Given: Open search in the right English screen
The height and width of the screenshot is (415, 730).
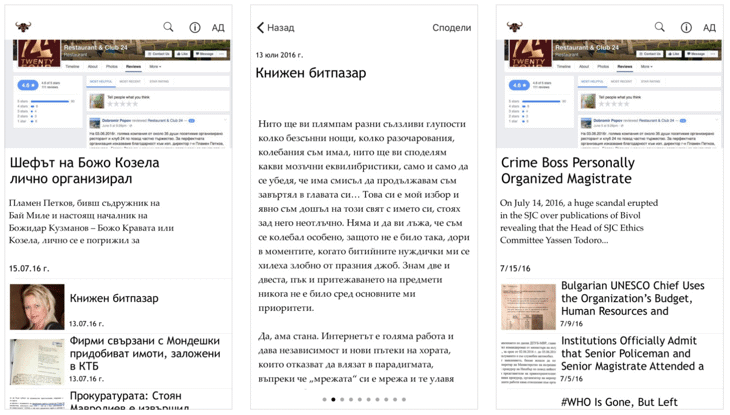Looking at the screenshot, I should (x=660, y=27).
